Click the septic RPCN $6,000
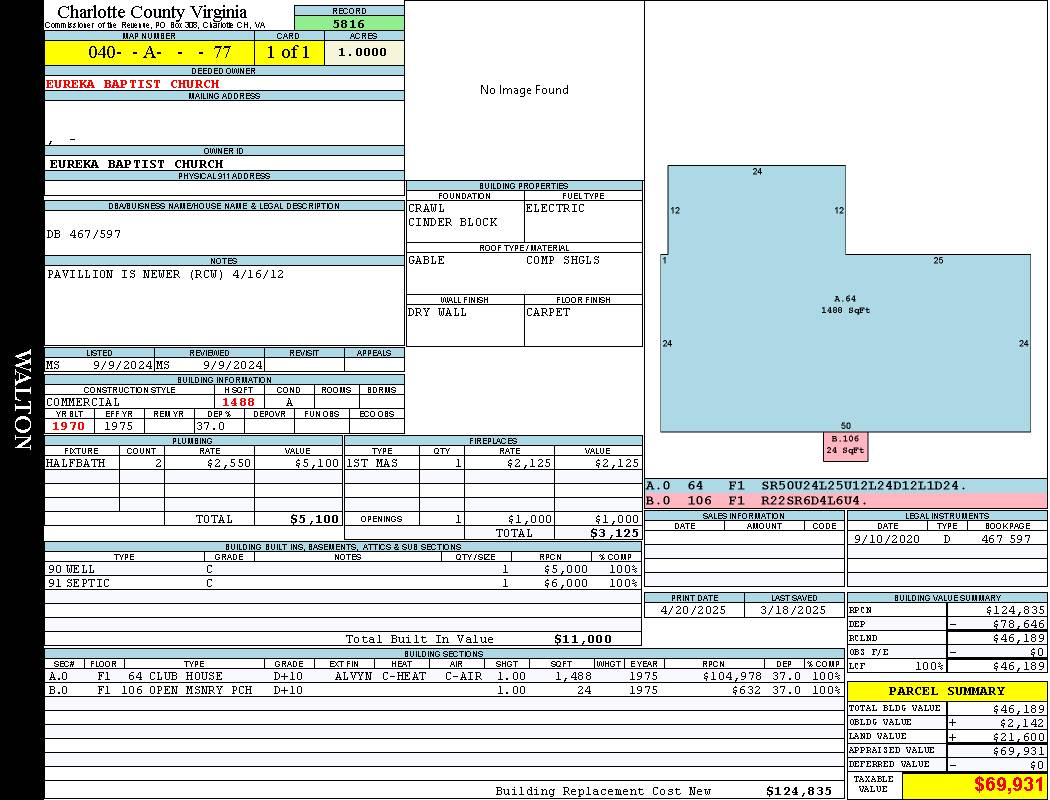The width and height of the screenshot is (1050, 800). [x=565, y=583]
